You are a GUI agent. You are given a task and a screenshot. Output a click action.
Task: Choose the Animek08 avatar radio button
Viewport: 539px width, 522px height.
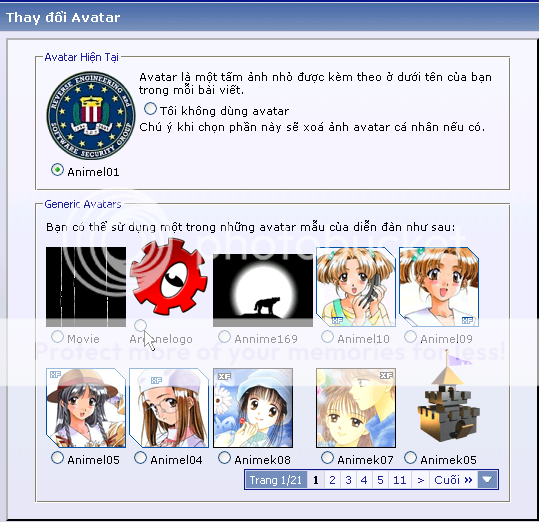224,458
